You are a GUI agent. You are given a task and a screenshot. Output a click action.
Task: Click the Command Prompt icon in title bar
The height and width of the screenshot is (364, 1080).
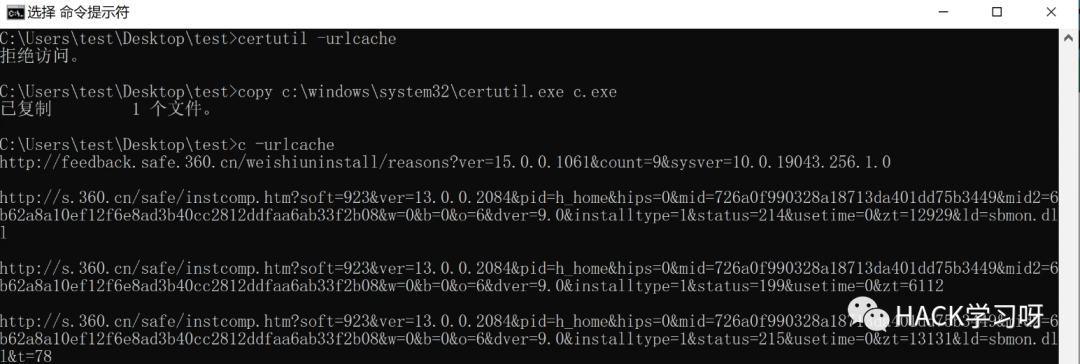click(x=15, y=12)
